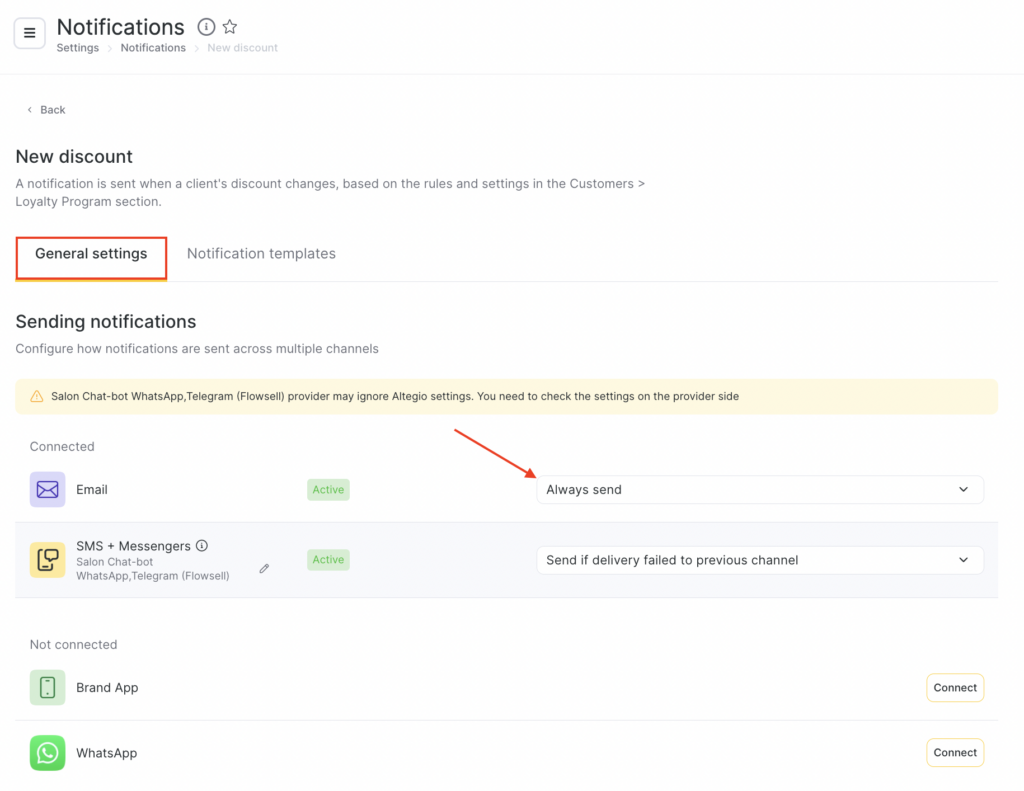This screenshot has width=1024, height=791.
Task: Click the info icon next to Notifications title
Action: pyautogui.click(x=206, y=27)
